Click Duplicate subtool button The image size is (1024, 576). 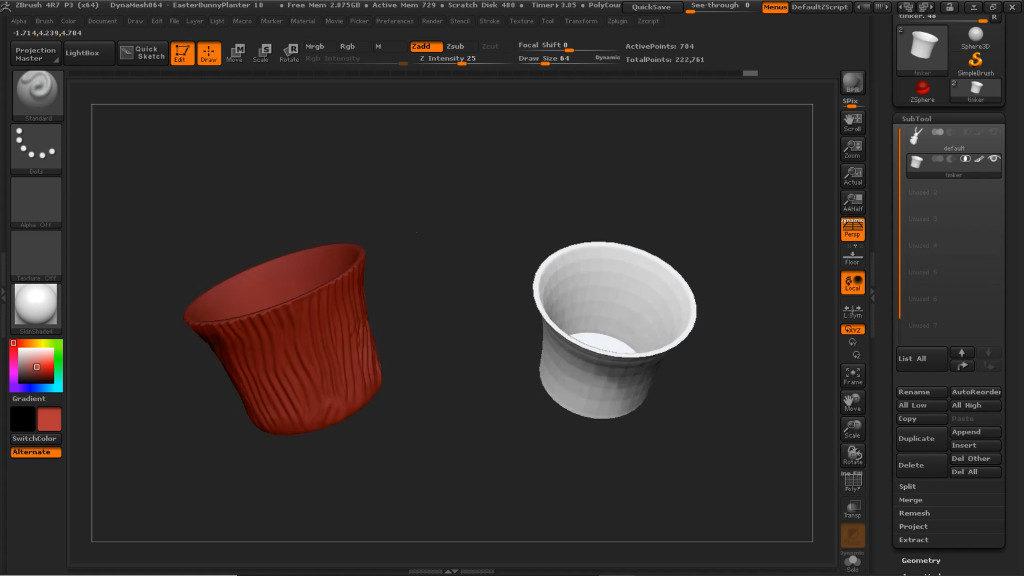pyautogui.click(x=921, y=439)
